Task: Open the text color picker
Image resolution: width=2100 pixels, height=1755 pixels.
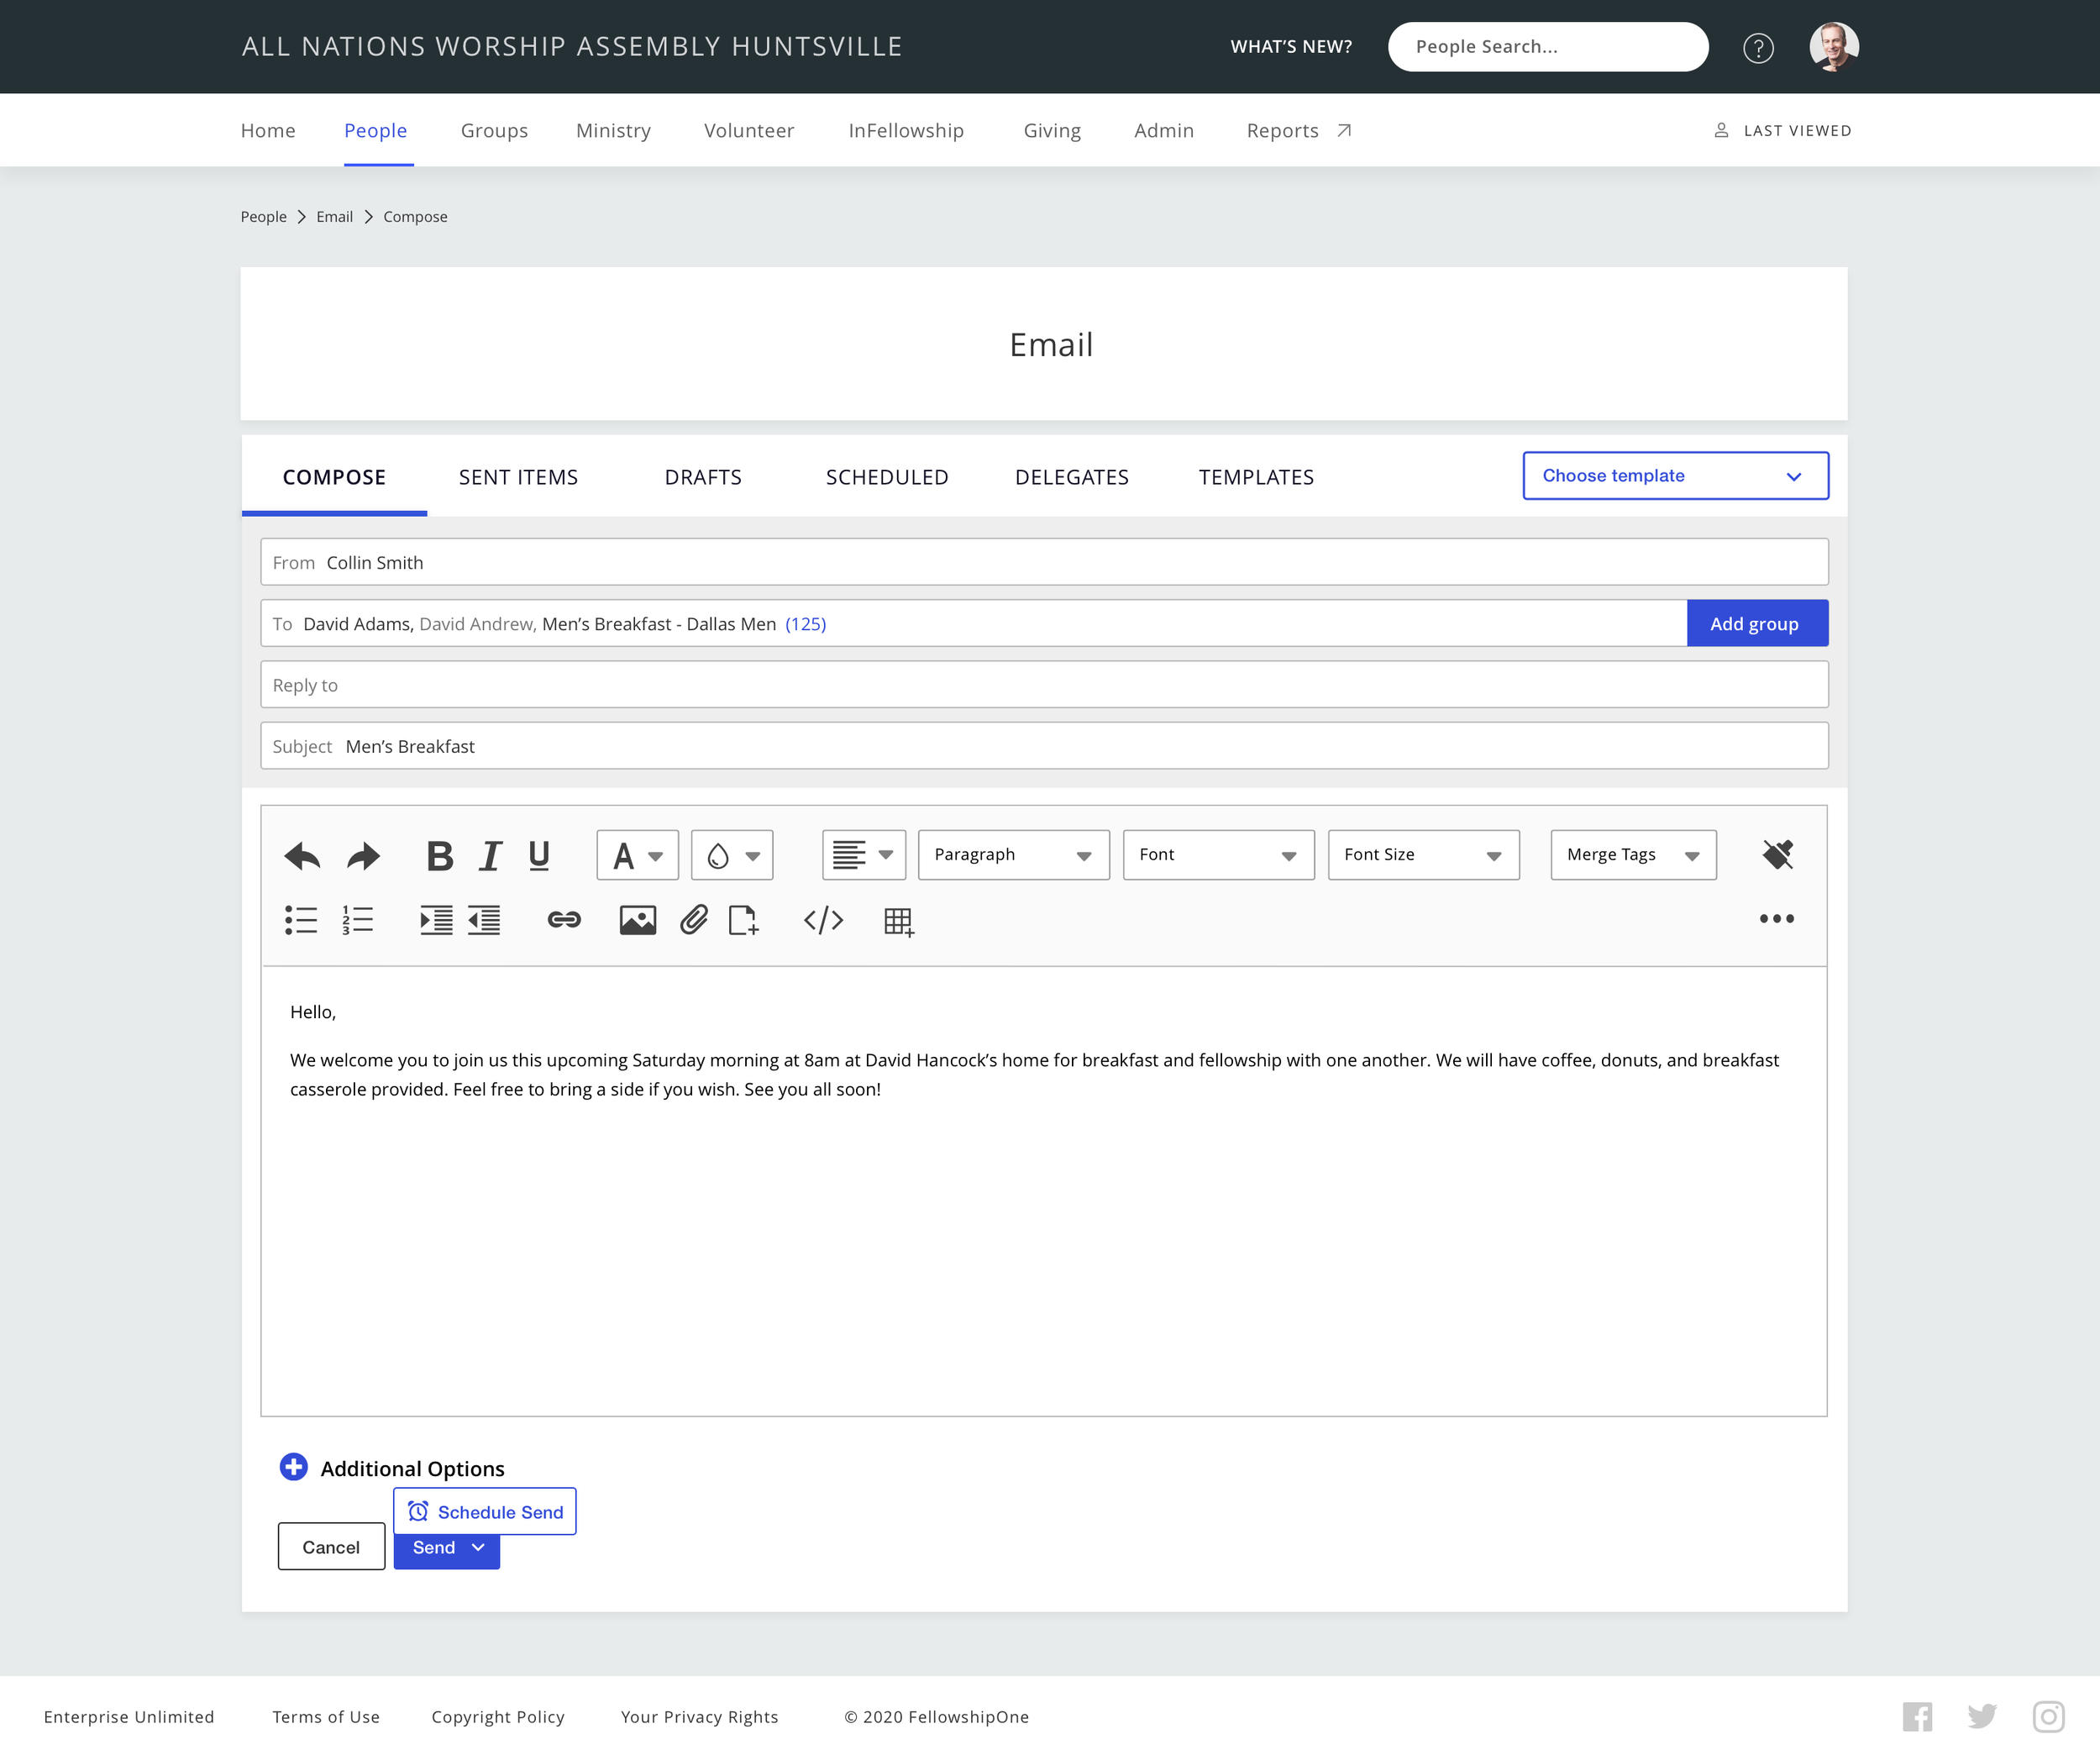Action: (x=637, y=855)
